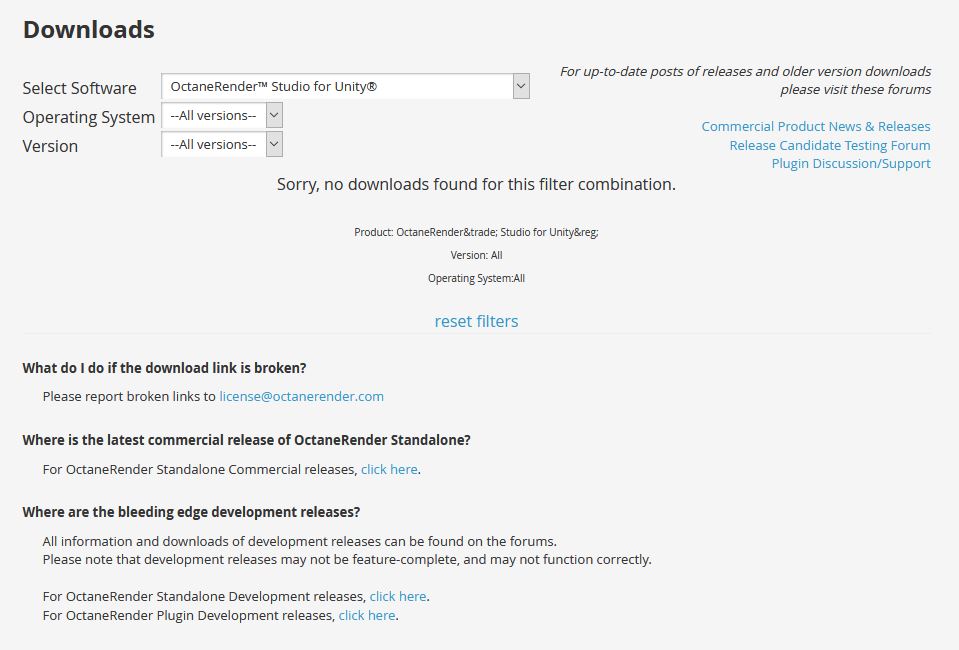The width and height of the screenshot is (959, 650).
Task: Visit Release Candidate Testing Forum link
Action: [829, 146]
